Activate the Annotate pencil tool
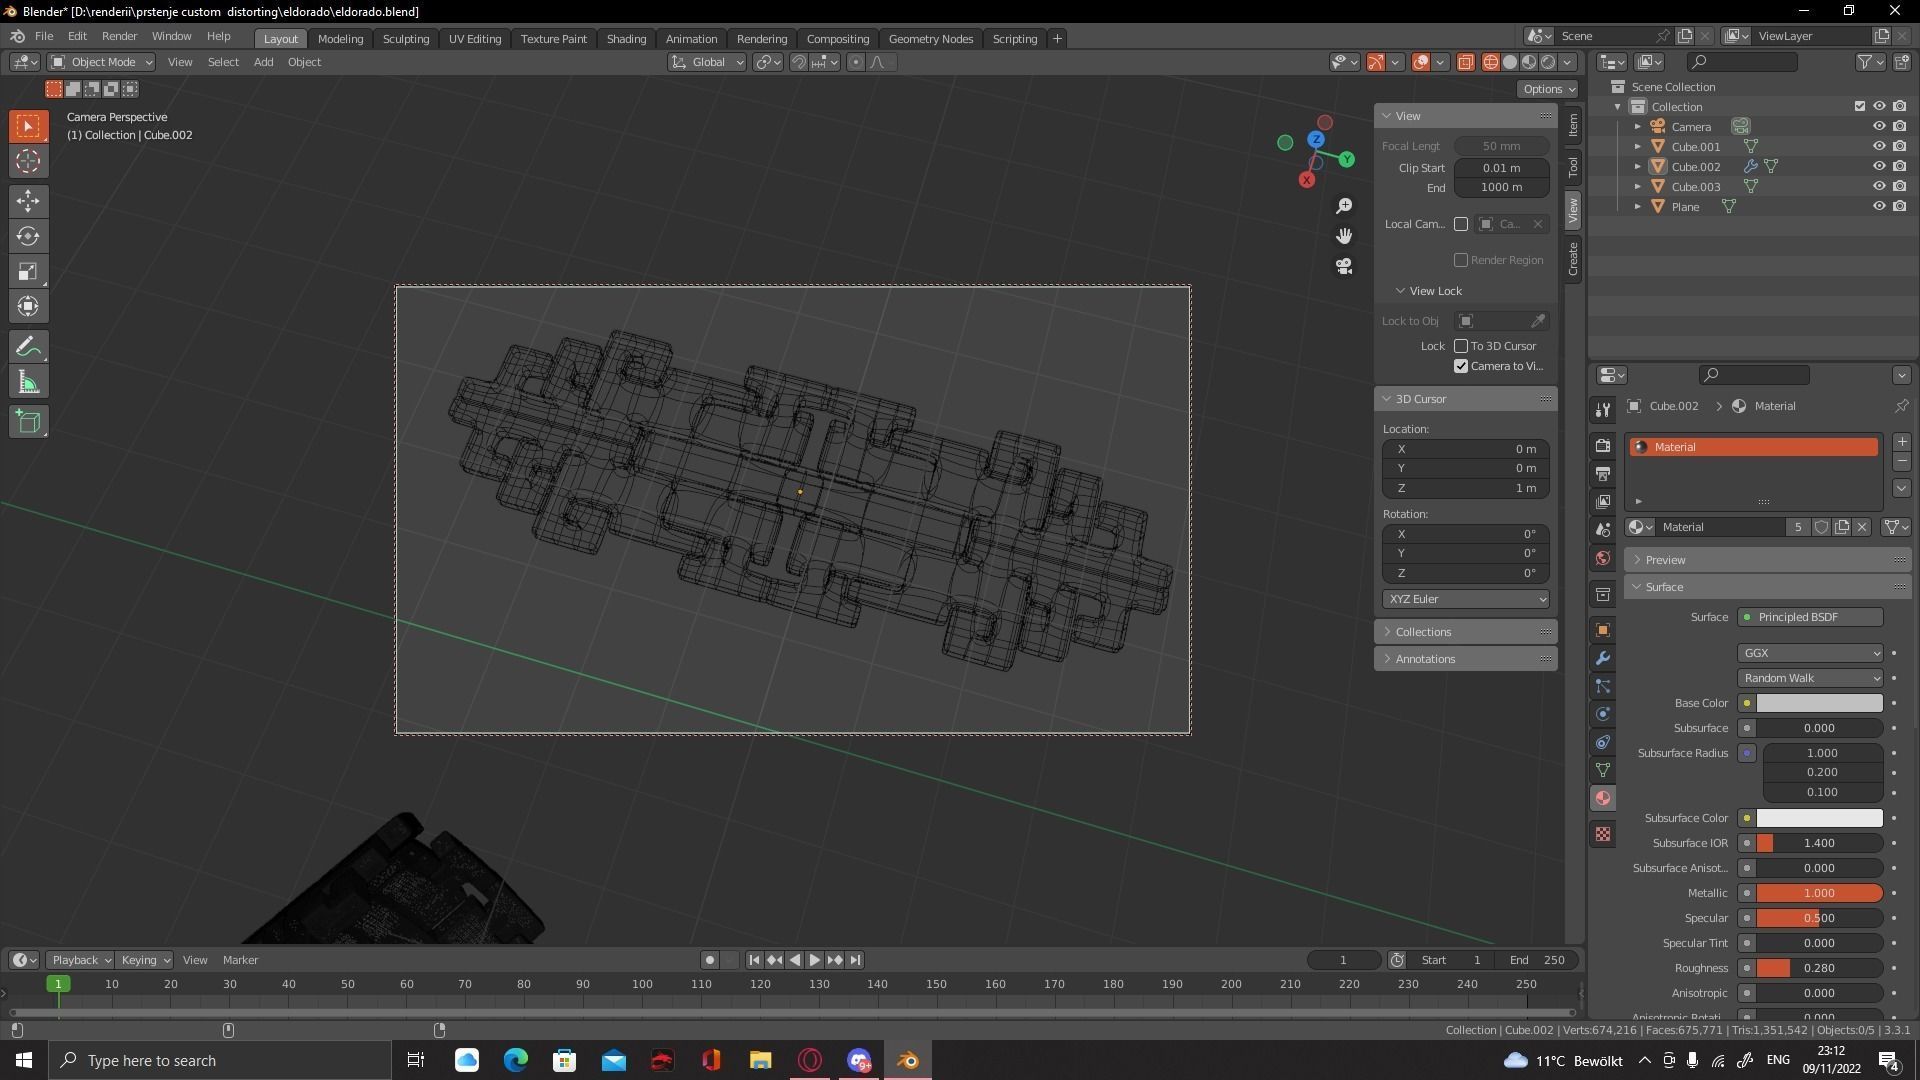 coord(28,347)
